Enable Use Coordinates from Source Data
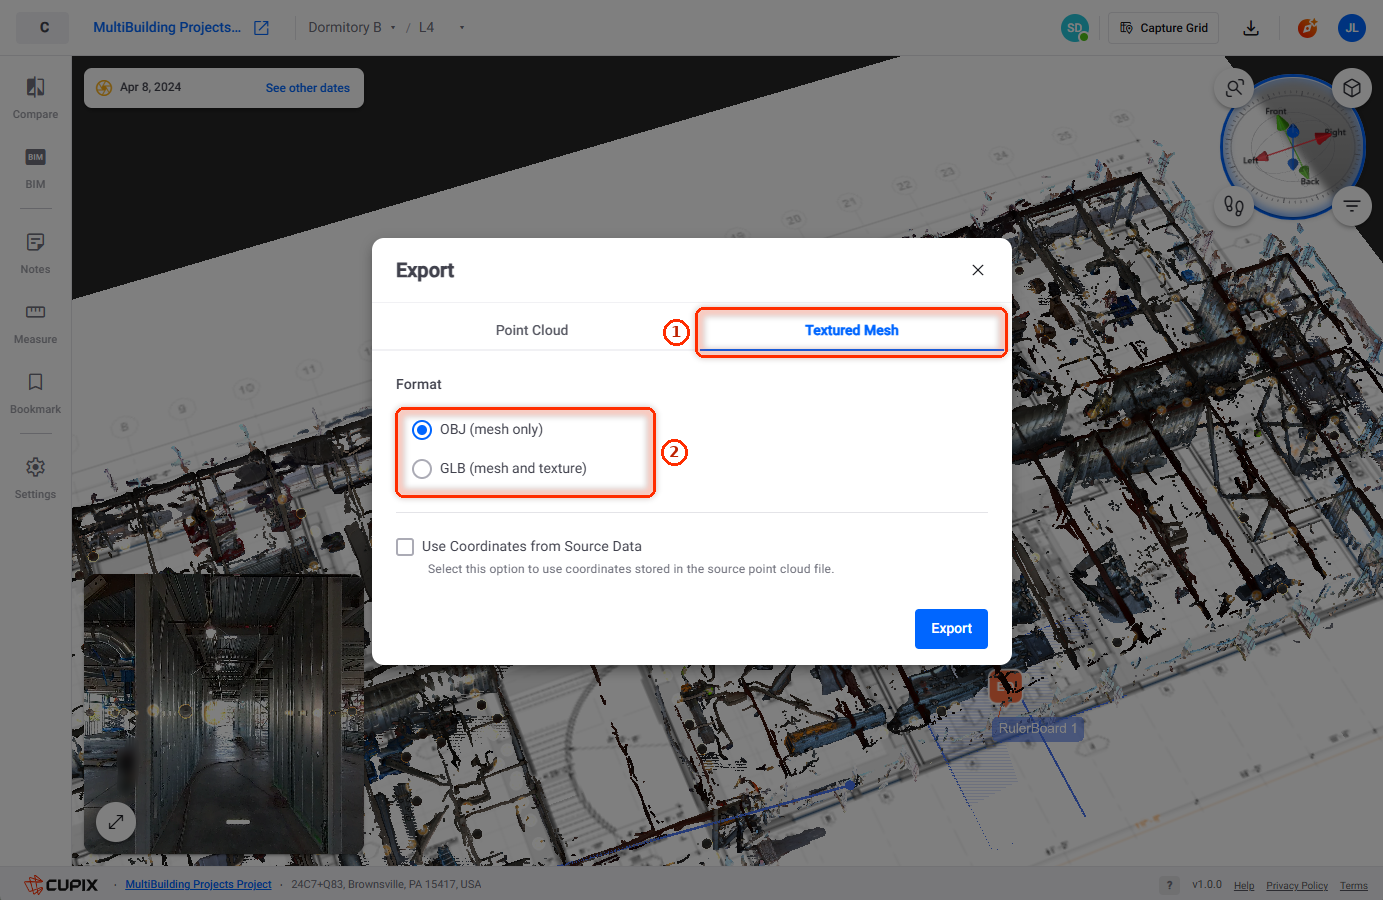Viewport: 1383px width, 900px height. coord(405,547)
